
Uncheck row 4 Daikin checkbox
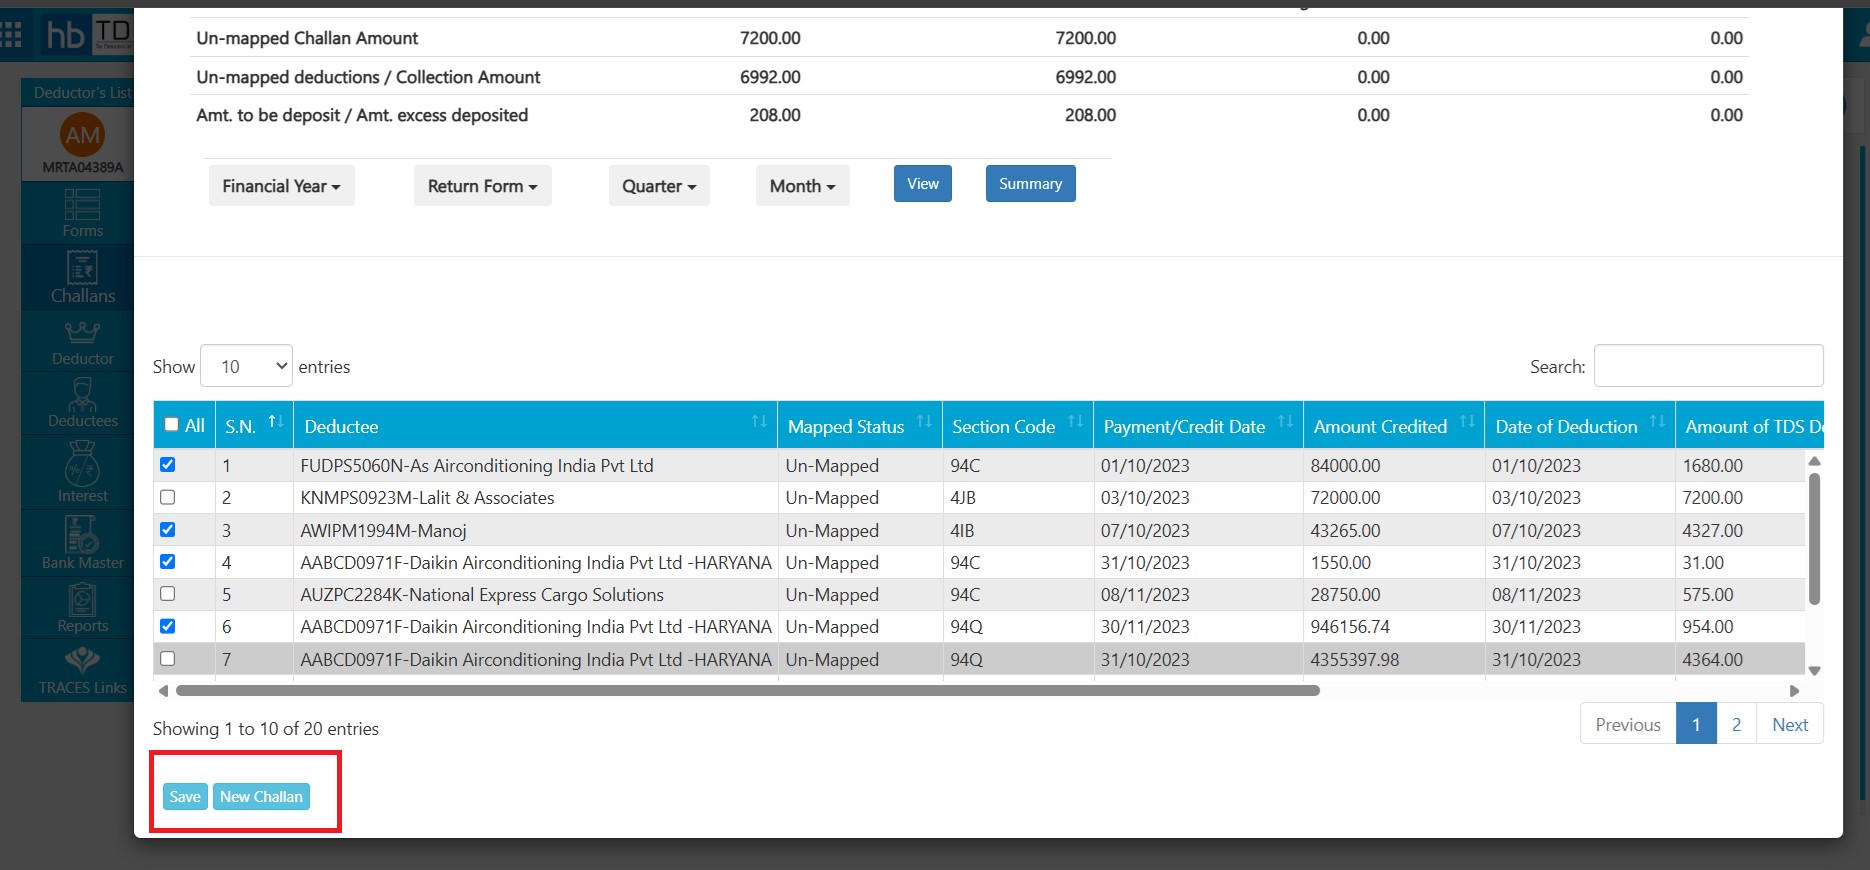168,562
